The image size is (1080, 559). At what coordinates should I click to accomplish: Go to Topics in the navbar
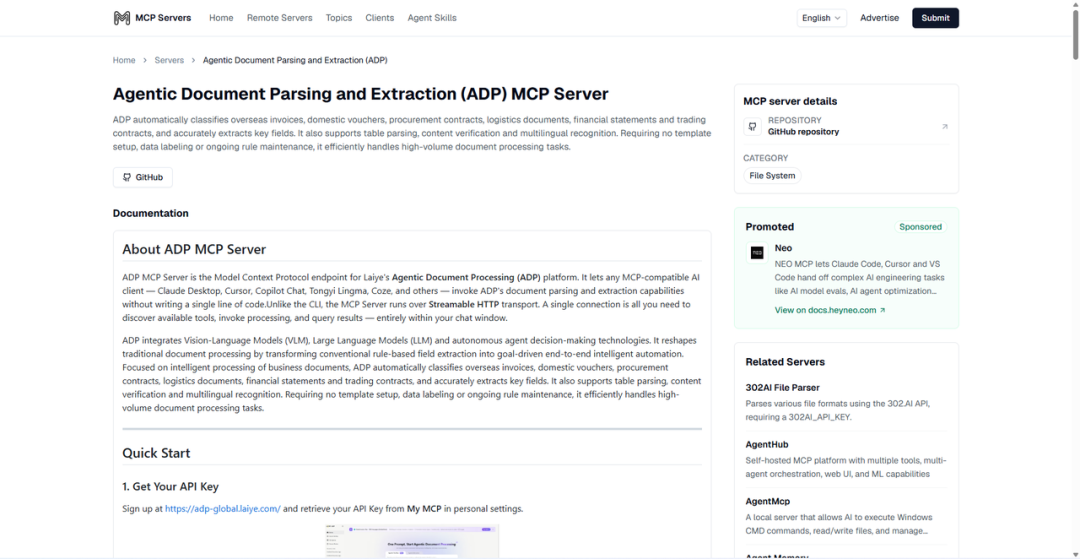pos(339,18)
